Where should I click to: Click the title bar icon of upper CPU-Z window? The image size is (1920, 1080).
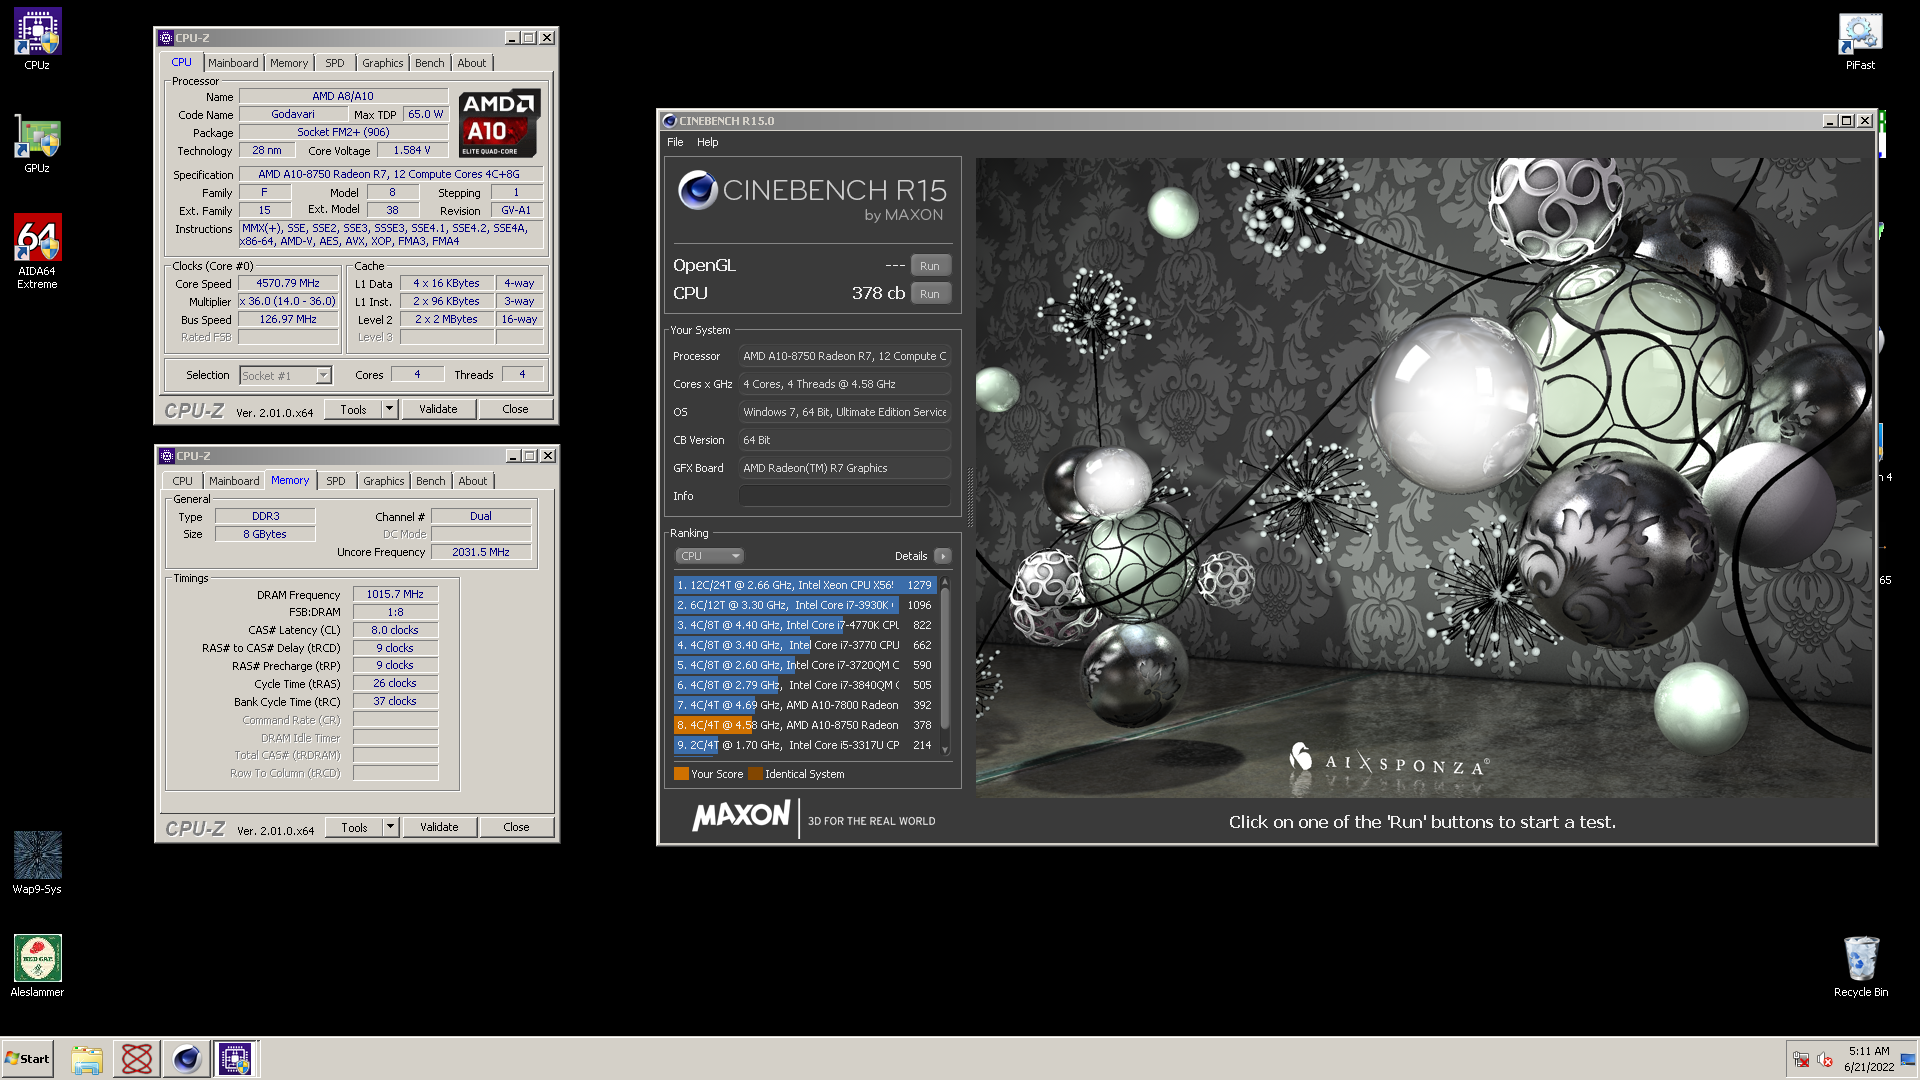(x=166, y=38)
